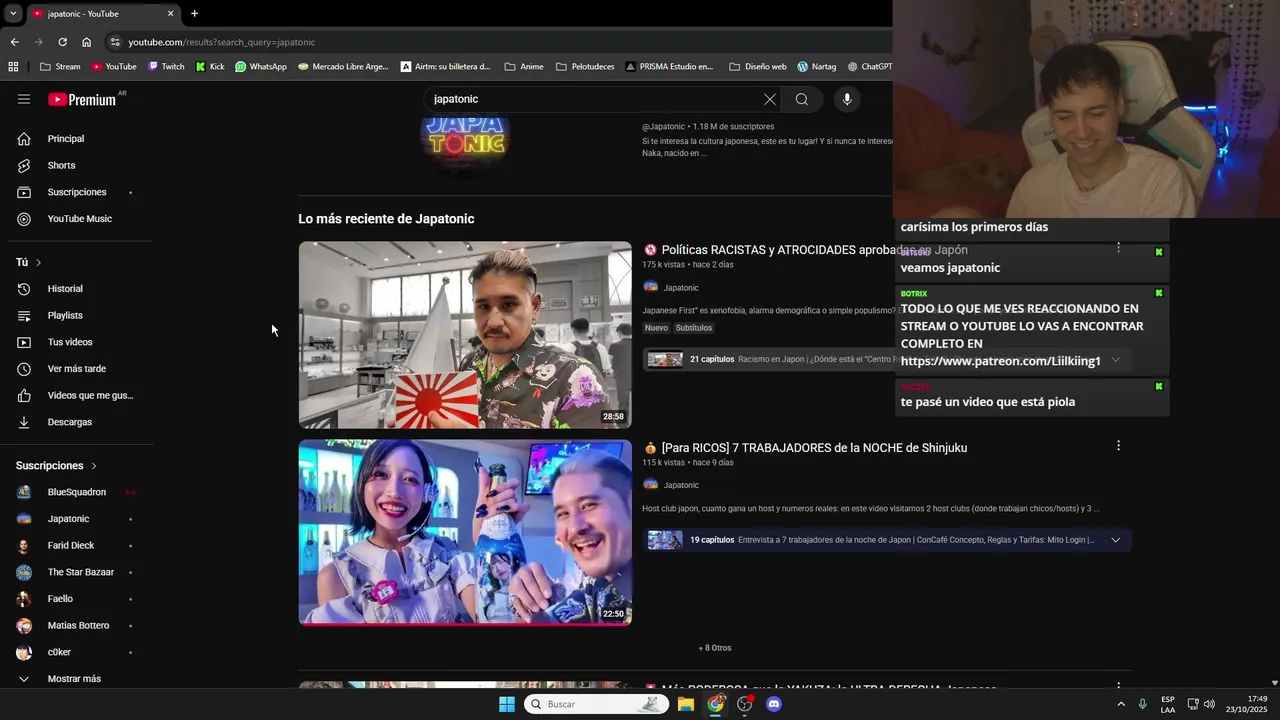Open the YouTube hamburger guide menu
The width and height of the screenshot is (1280, 720).
coord(24,99)
